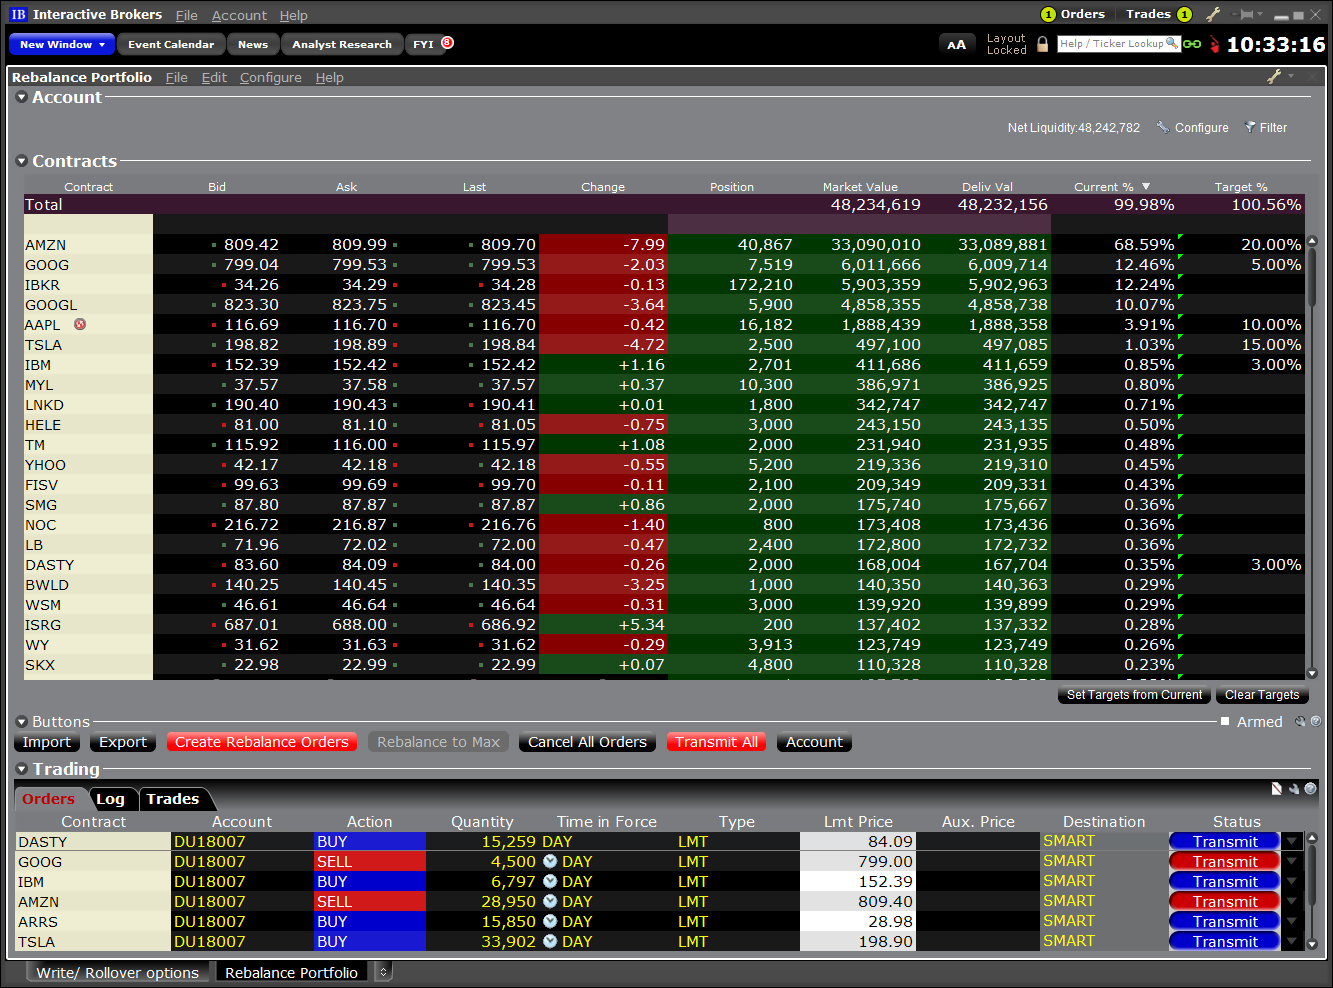Toggle the Armed checkbox
This screenshot has width=1333, height=988.
coord(1225,721)
